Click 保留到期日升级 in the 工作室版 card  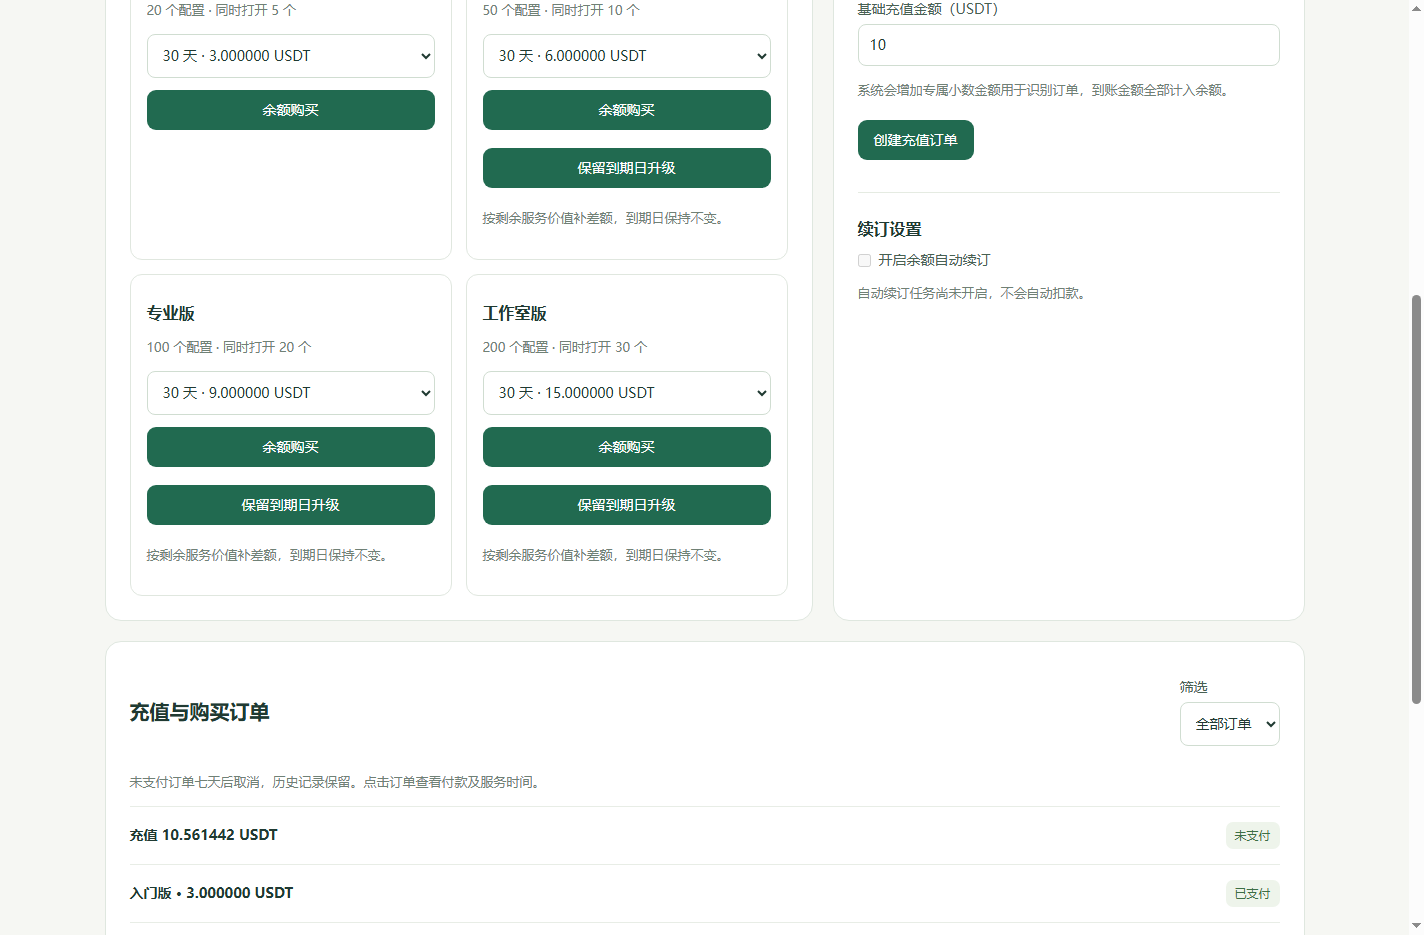627,505
